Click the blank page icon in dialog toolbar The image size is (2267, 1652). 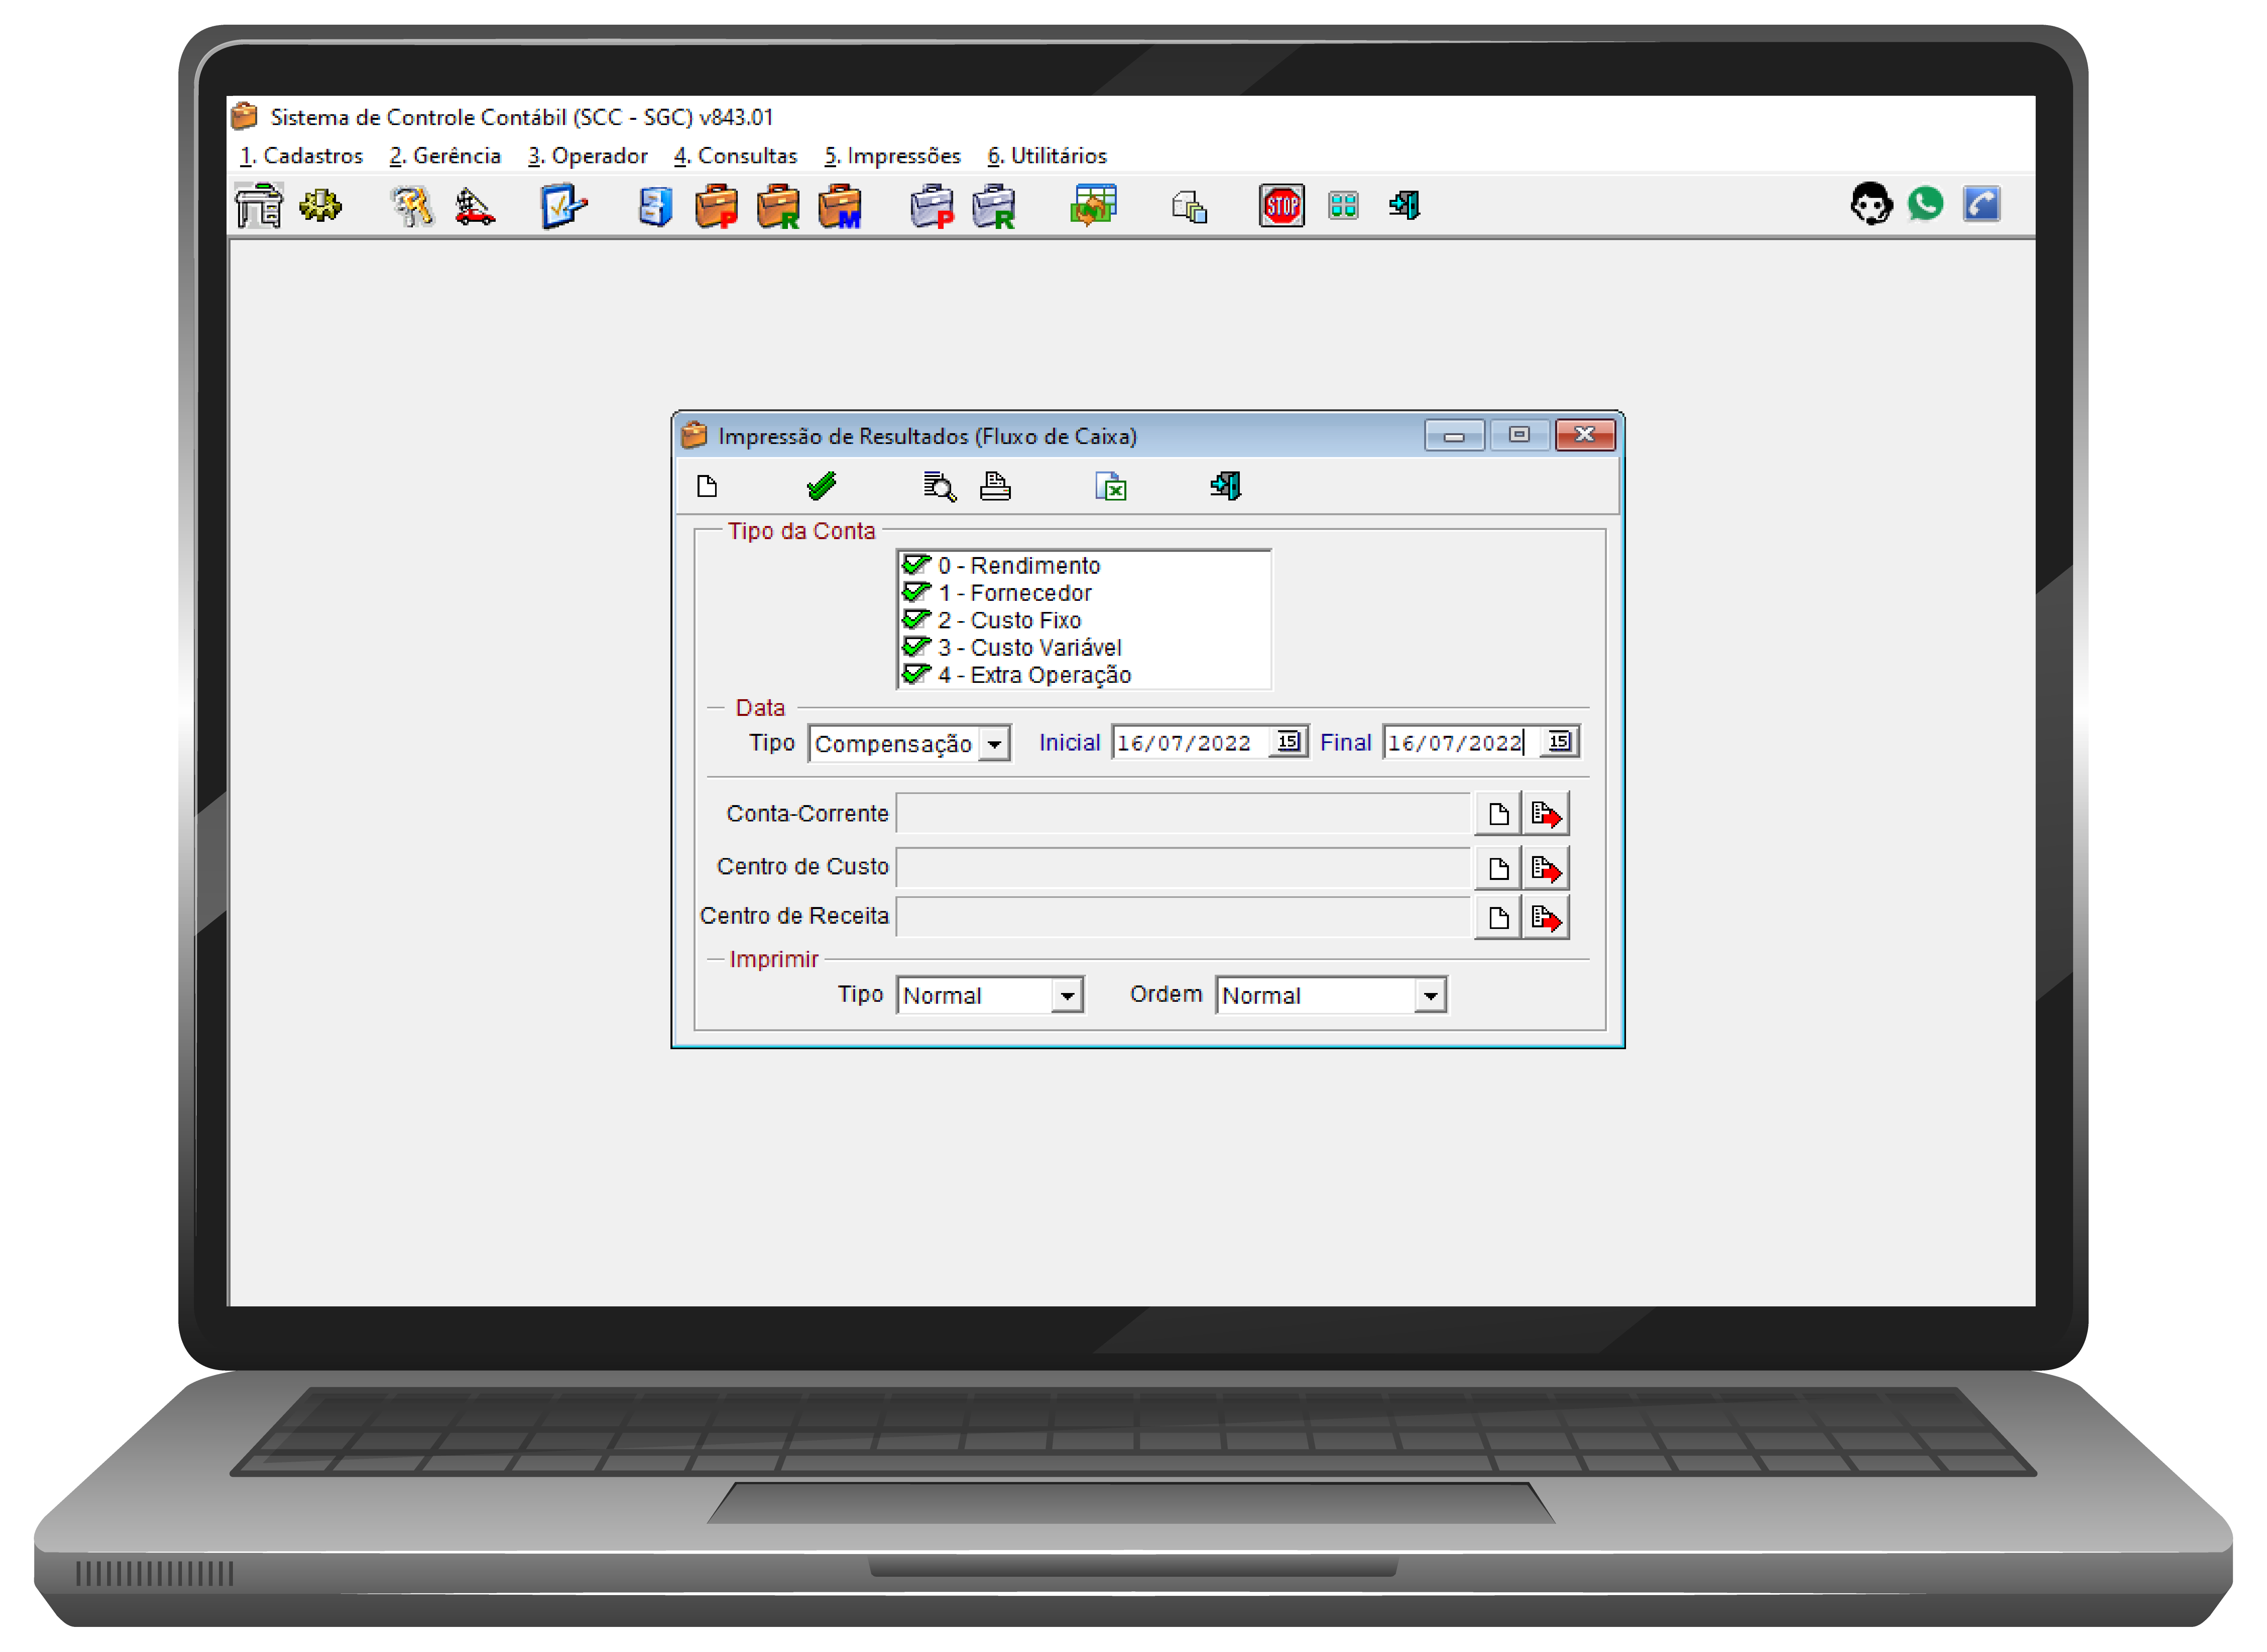point(707,487)
